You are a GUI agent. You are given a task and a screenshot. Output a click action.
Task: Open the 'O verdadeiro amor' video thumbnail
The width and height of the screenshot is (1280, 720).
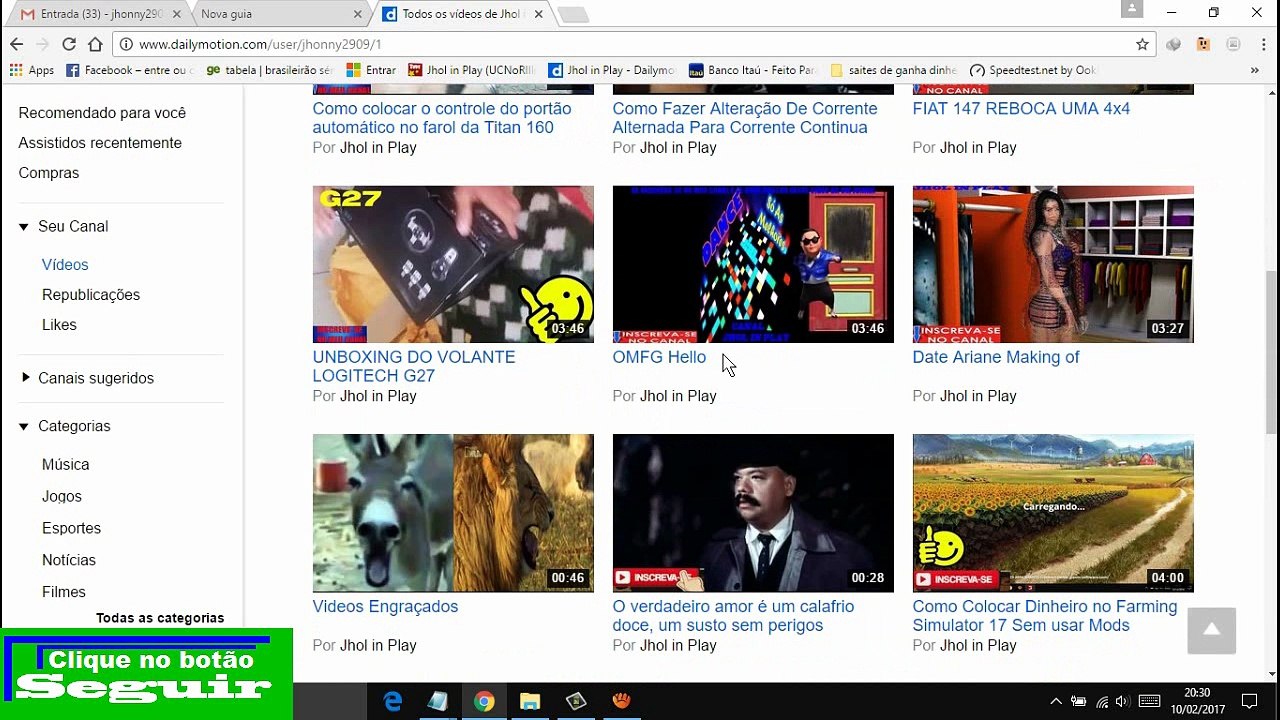[x=753, y=513]
